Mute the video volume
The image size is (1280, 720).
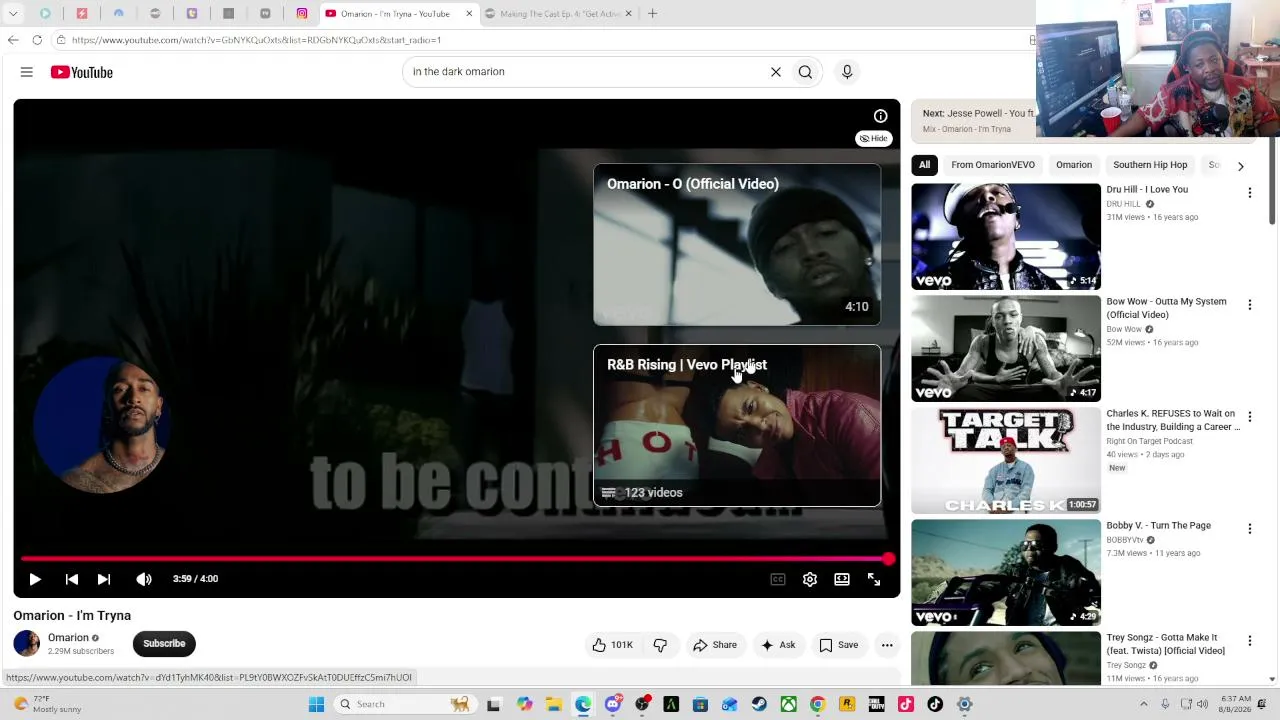pyautogui.click(x=144, y=579)
